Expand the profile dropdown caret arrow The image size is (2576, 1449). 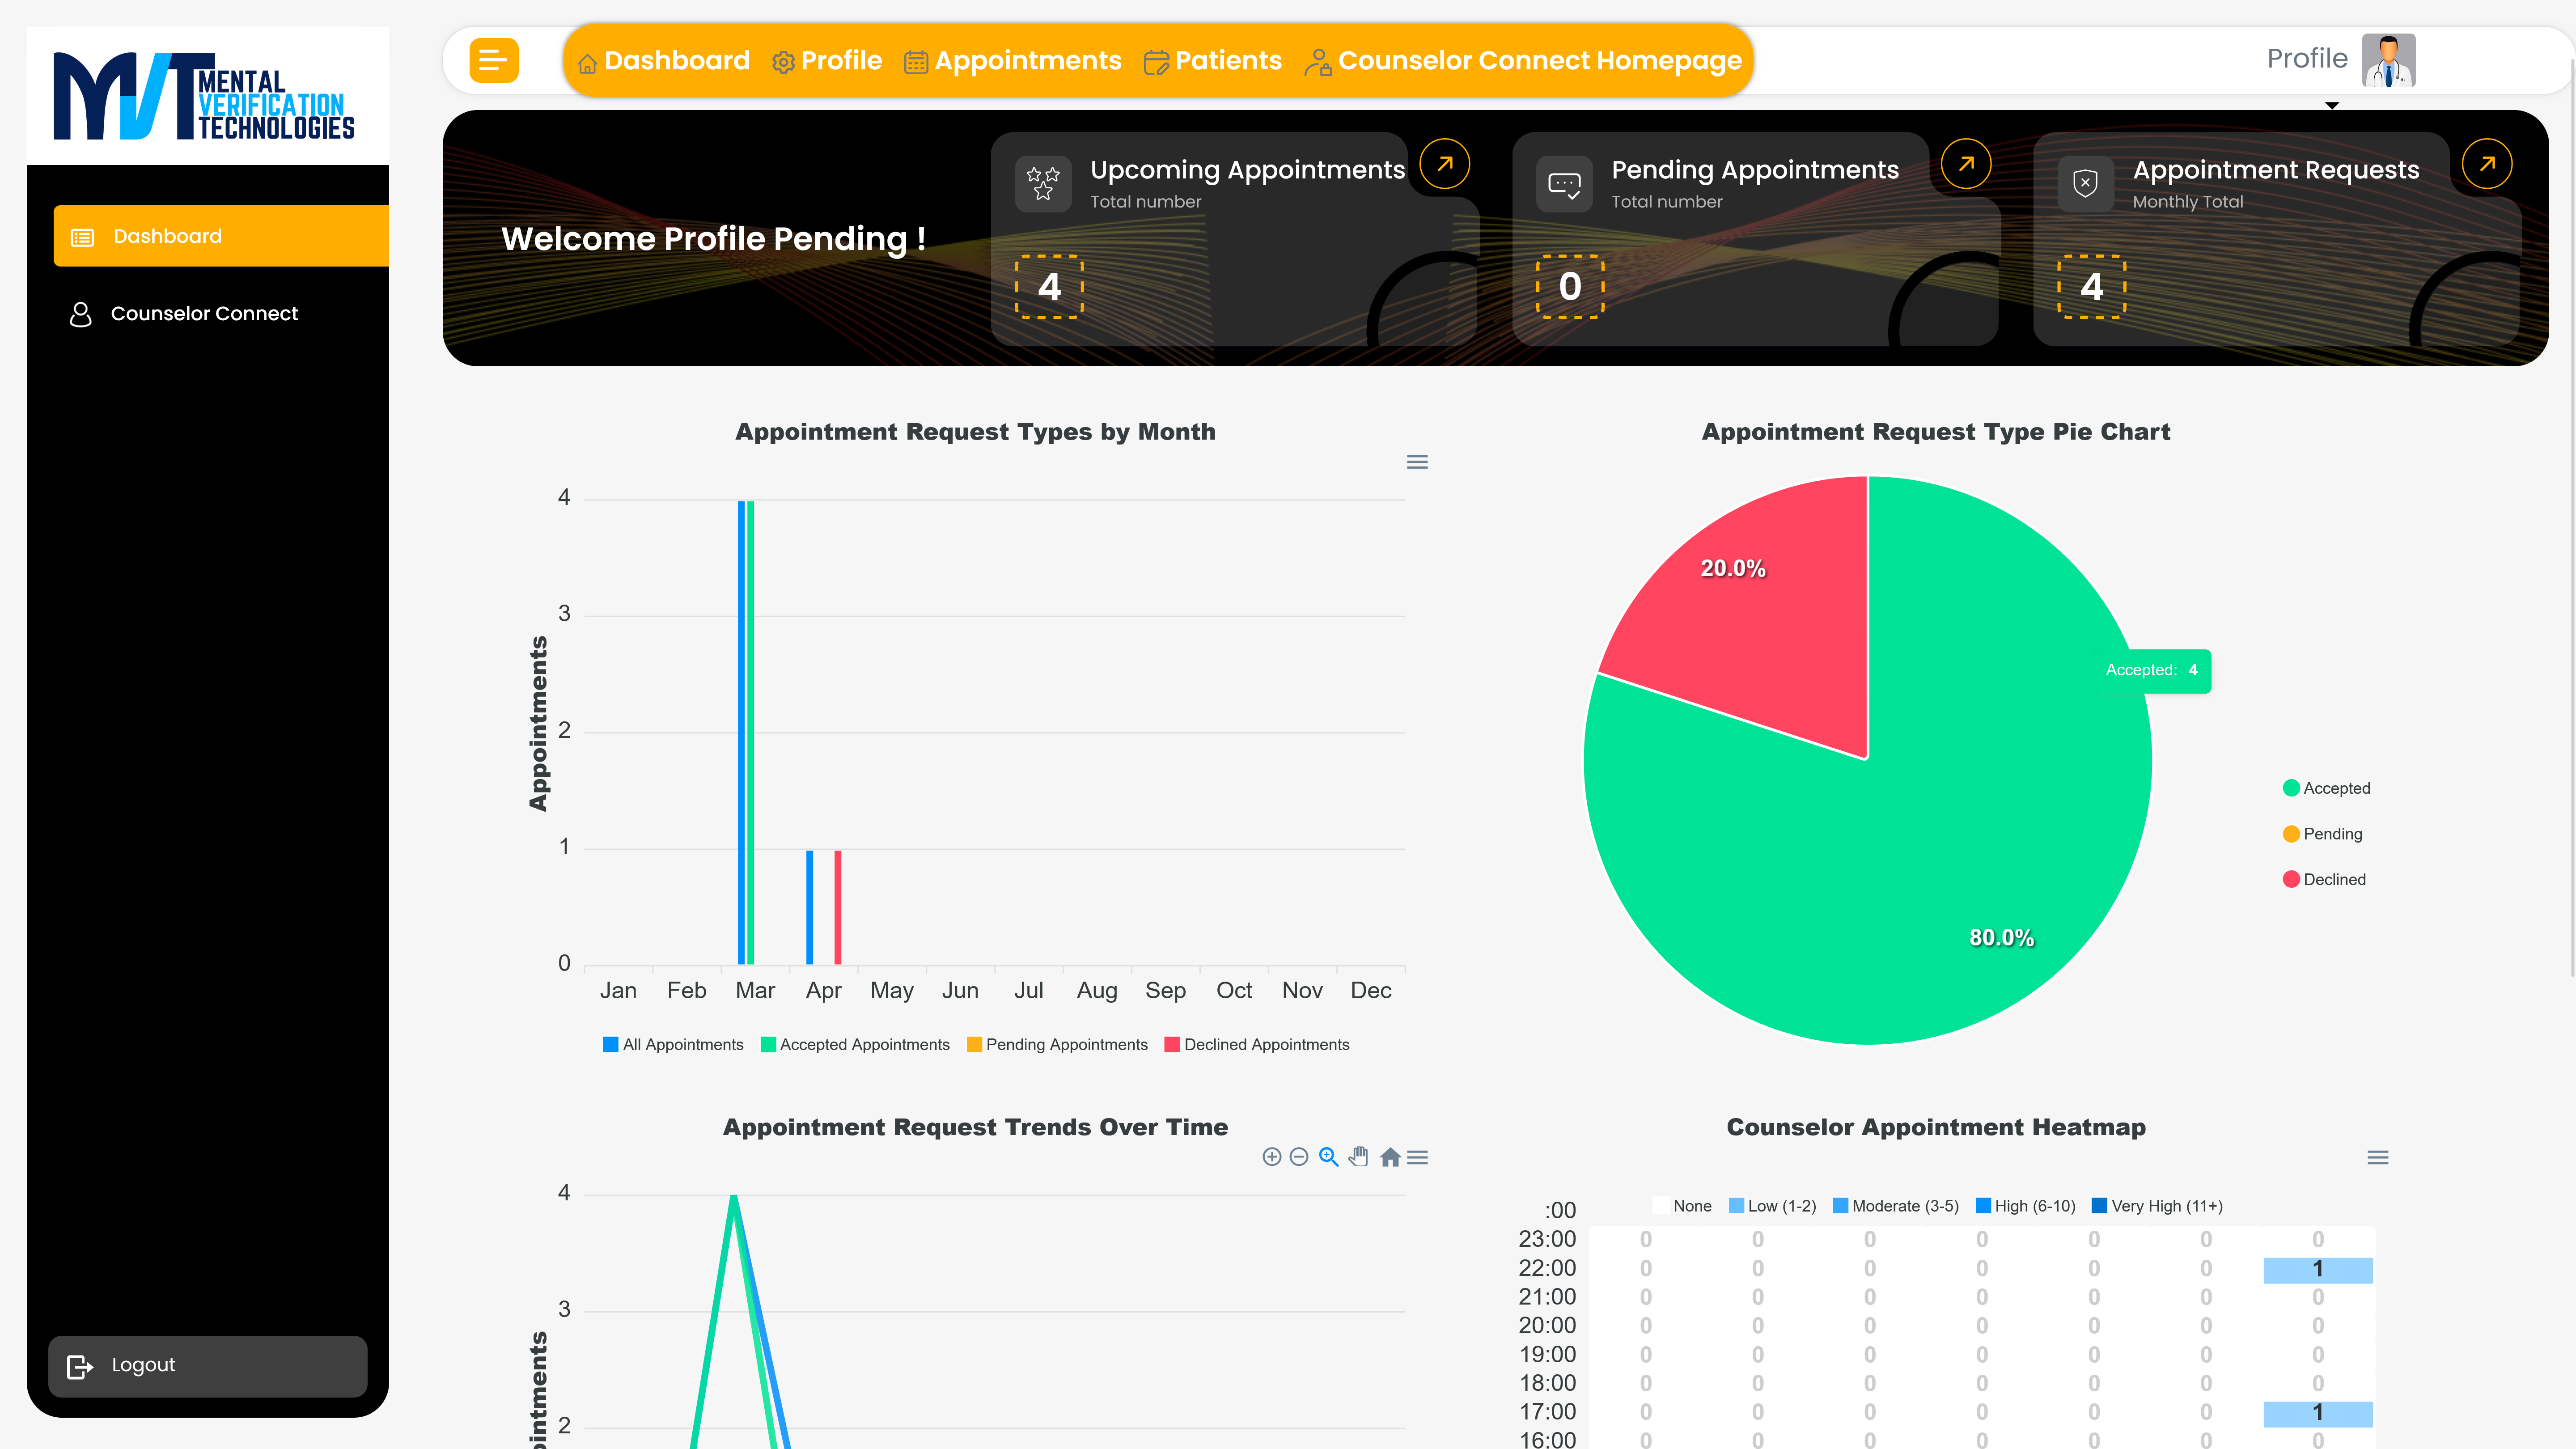2332,105
